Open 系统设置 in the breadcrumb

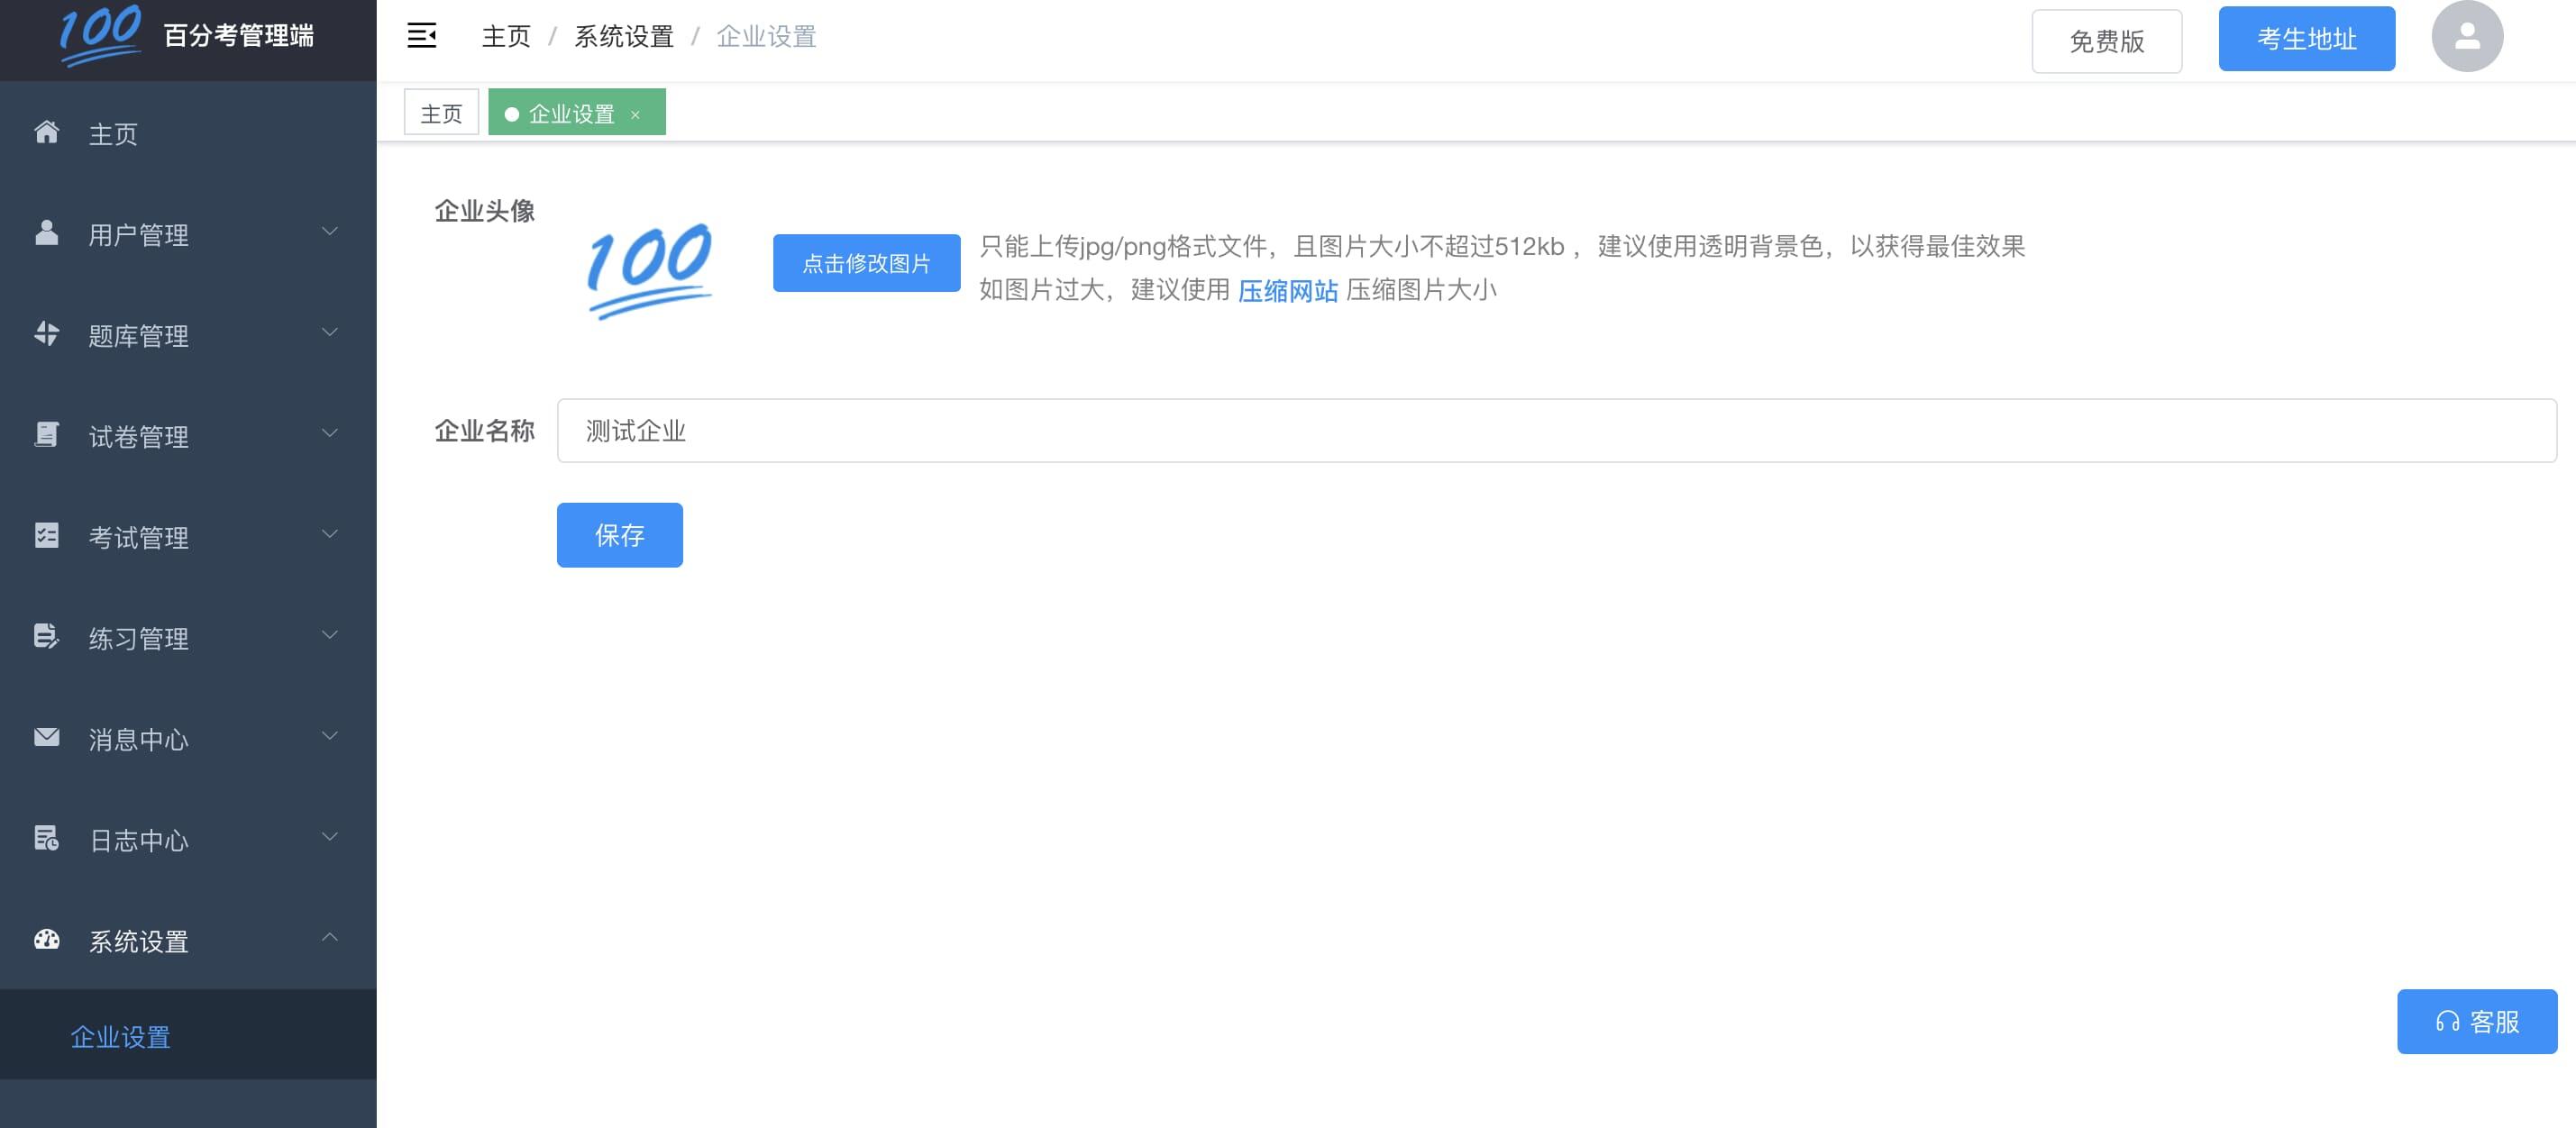(623, 36)
